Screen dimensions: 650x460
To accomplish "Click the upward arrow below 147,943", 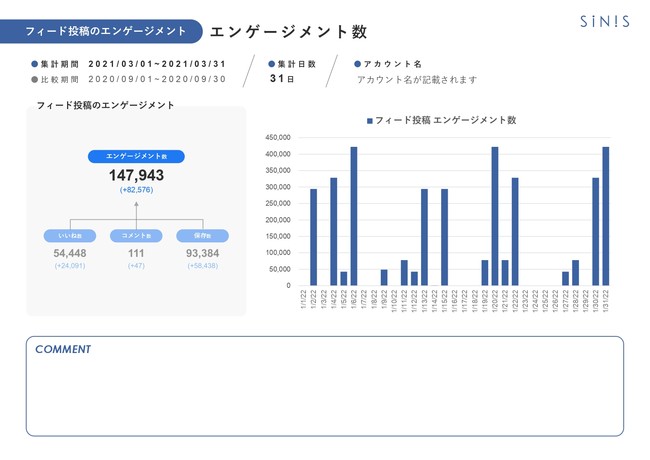I will click(136, 204).
